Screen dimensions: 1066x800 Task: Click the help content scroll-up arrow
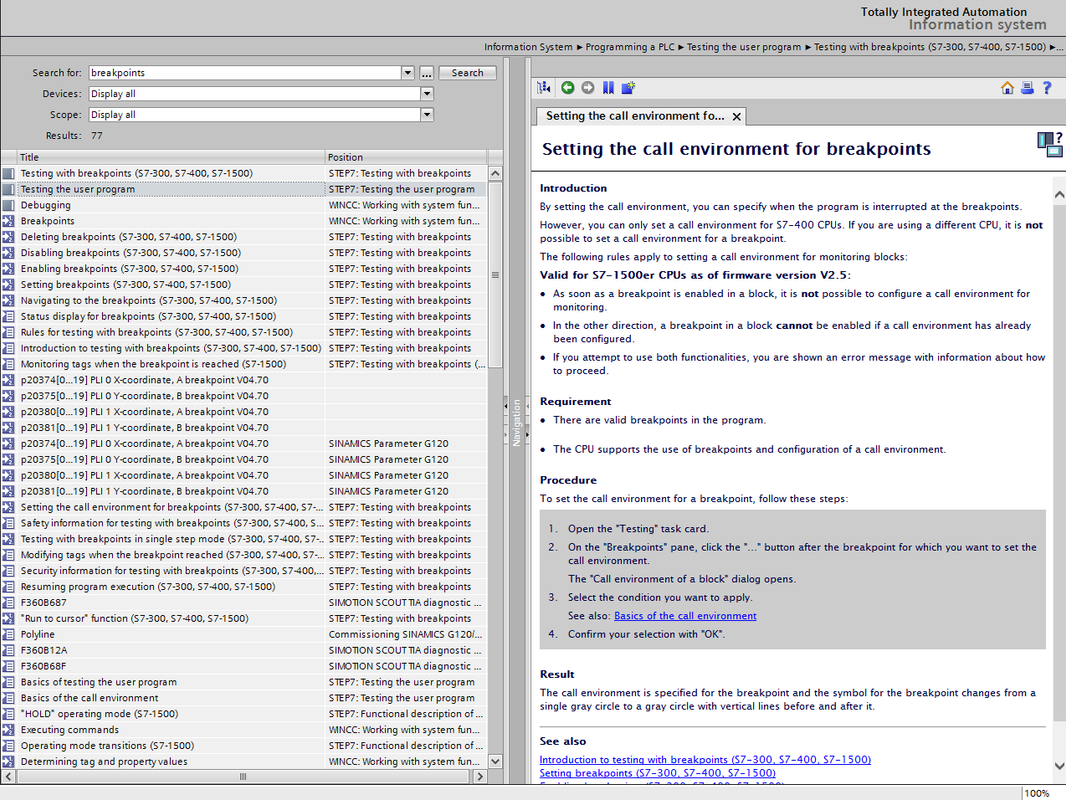tap(1059, 195)
